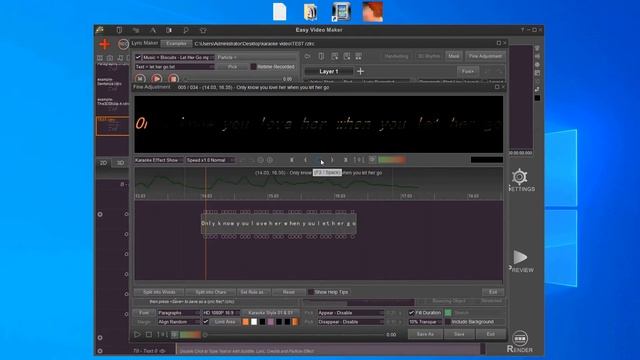Toggle the Include Background checkbox
This screenshot has height=360, width=640.
(448, 322)
